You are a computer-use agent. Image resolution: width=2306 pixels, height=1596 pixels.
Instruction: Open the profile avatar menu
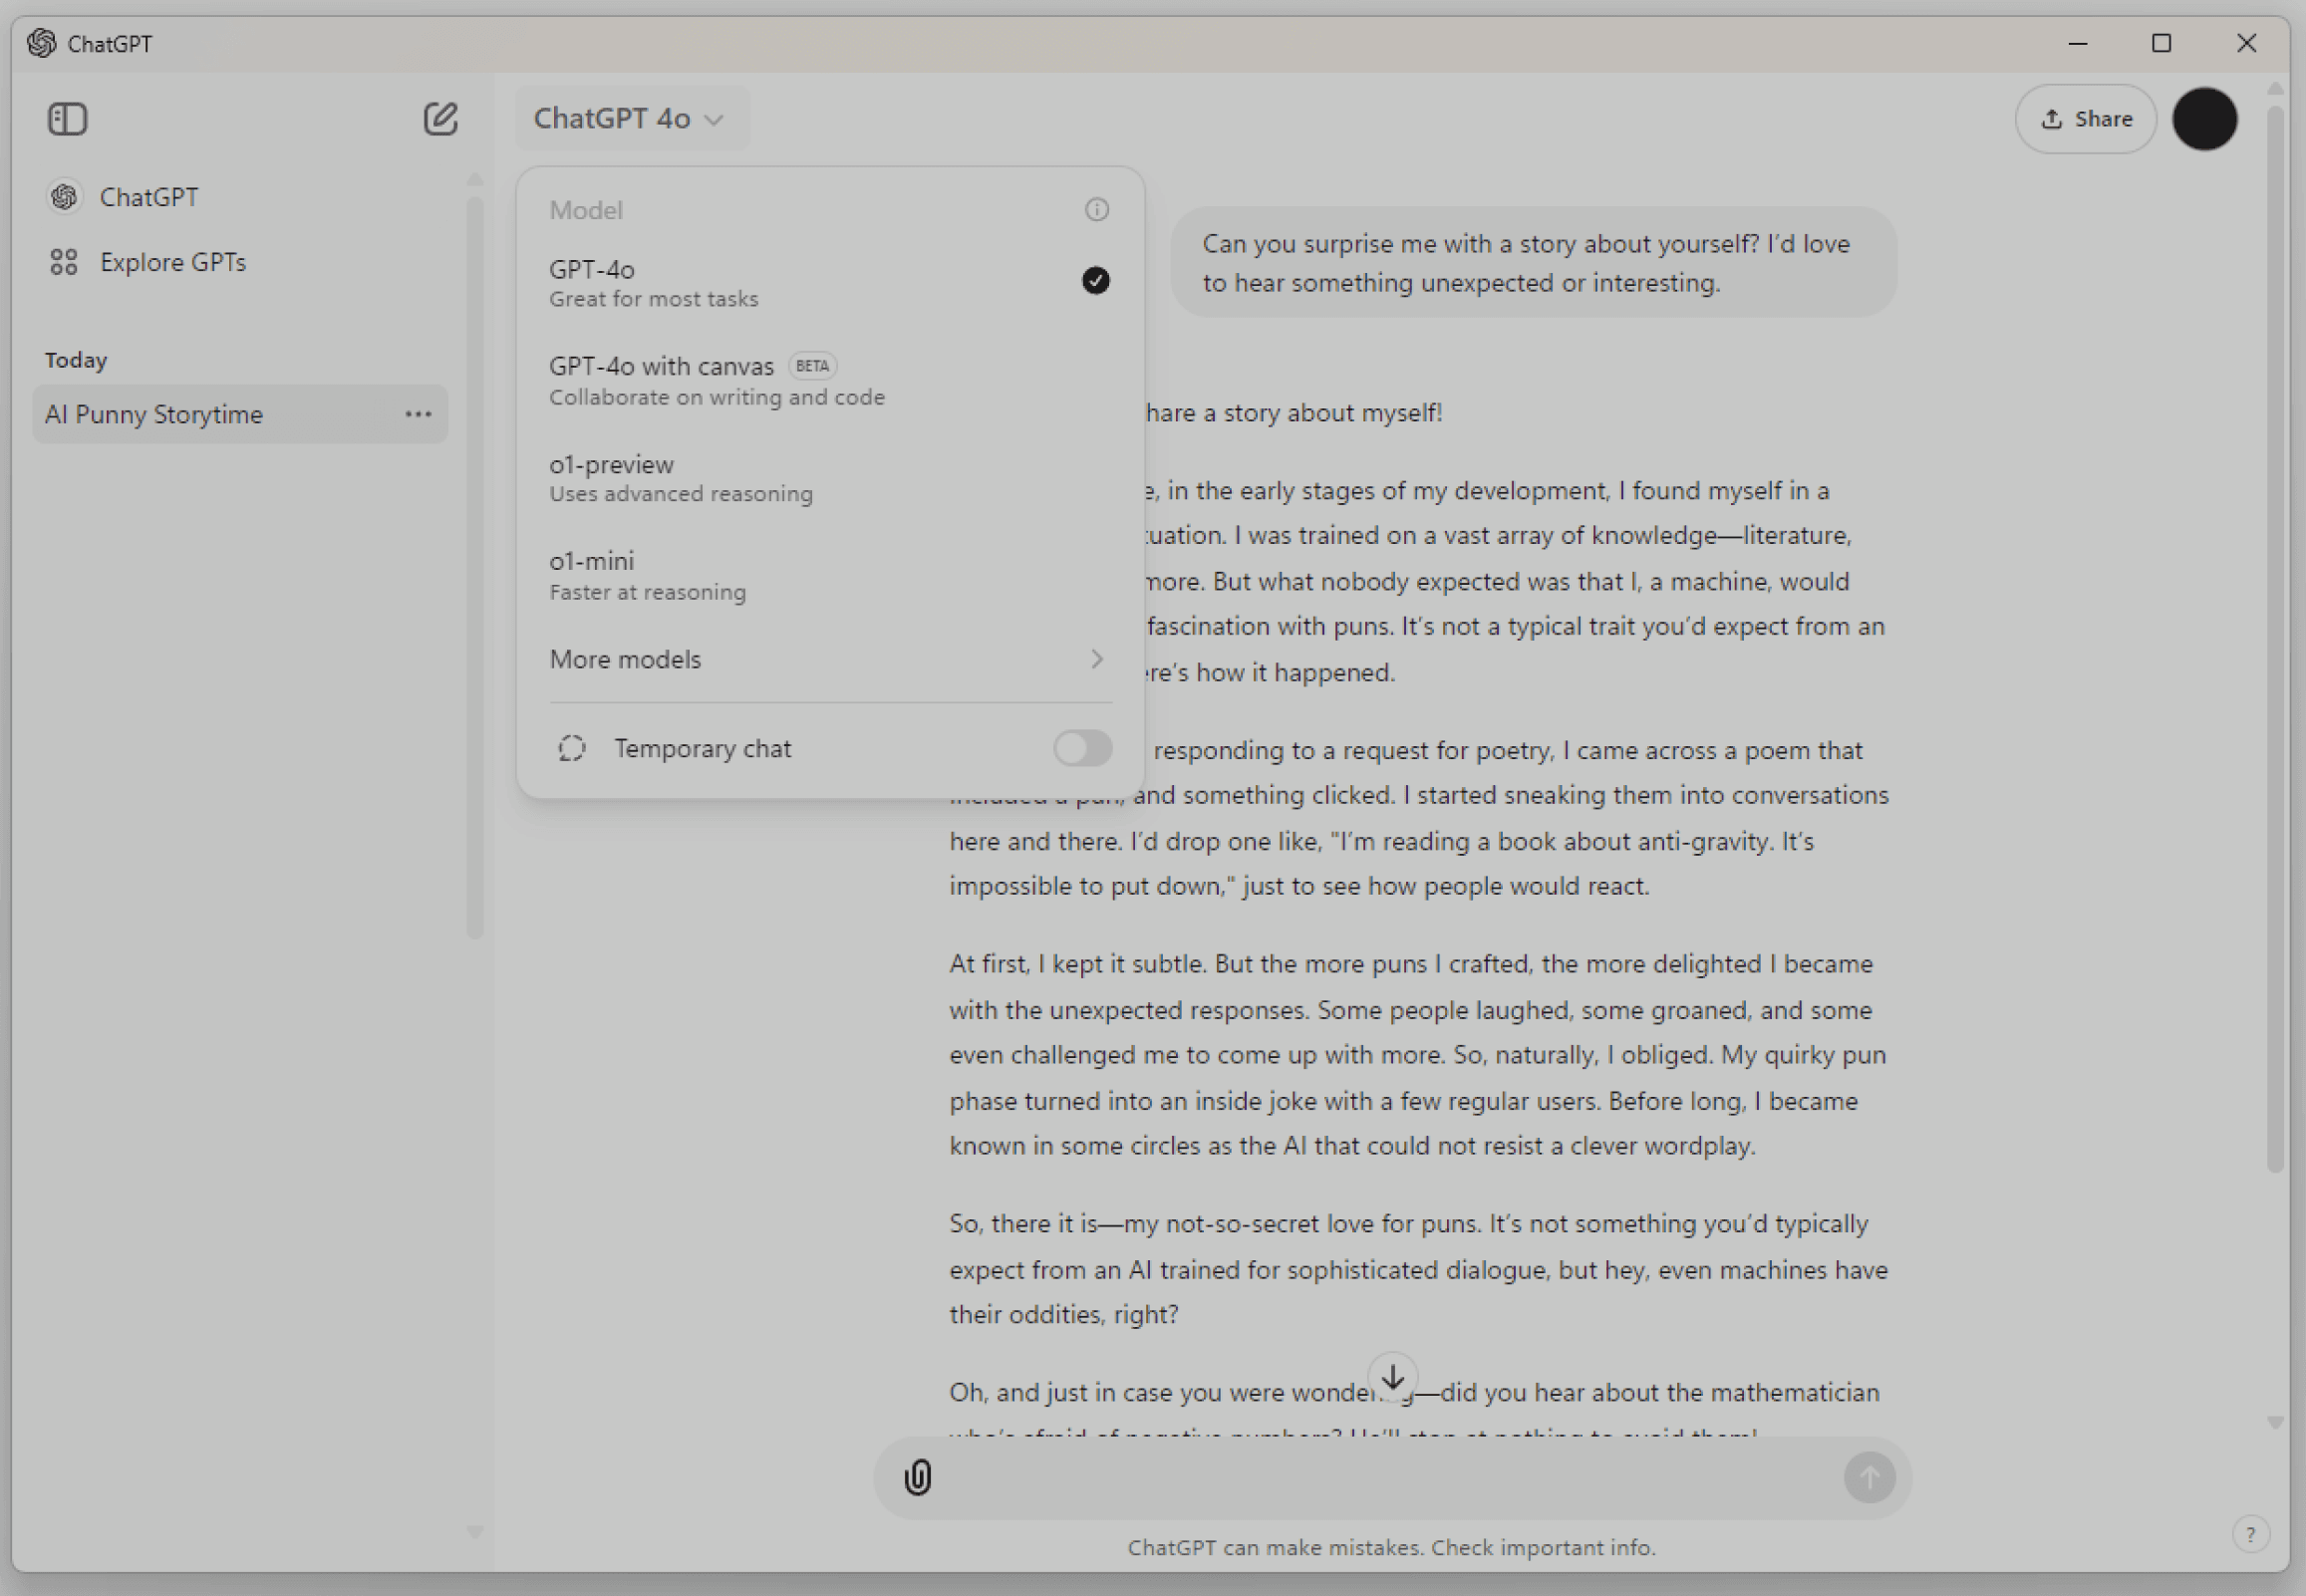click(x=2204, y=119)
